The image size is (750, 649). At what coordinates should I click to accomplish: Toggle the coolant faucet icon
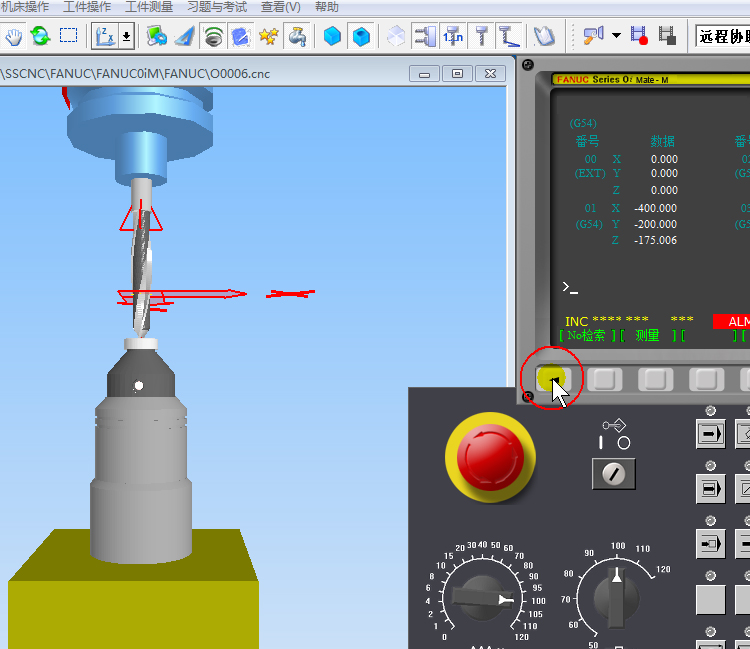[x=297, y=36]
